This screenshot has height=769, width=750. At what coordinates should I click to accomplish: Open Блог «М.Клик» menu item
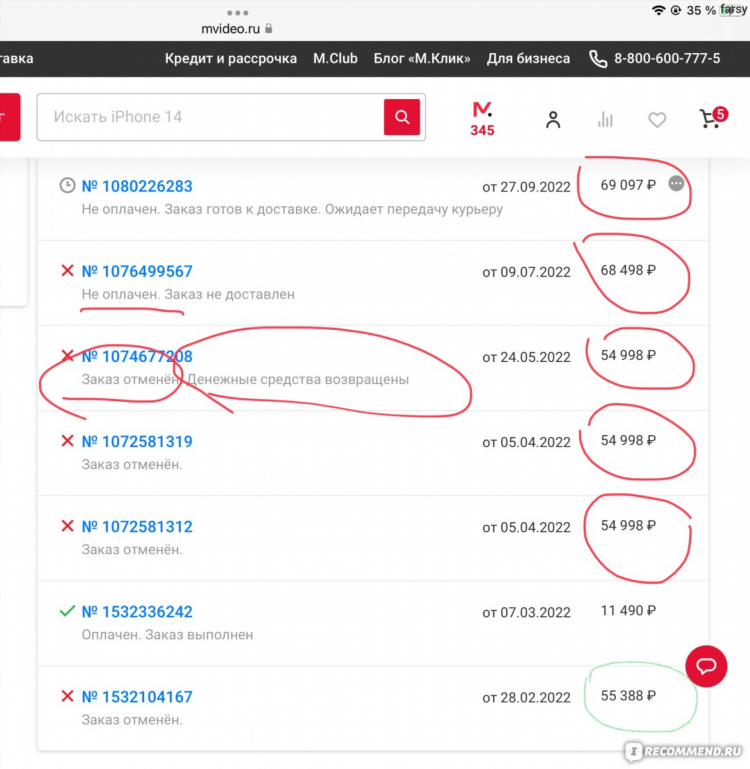click(x=422, y=58)
